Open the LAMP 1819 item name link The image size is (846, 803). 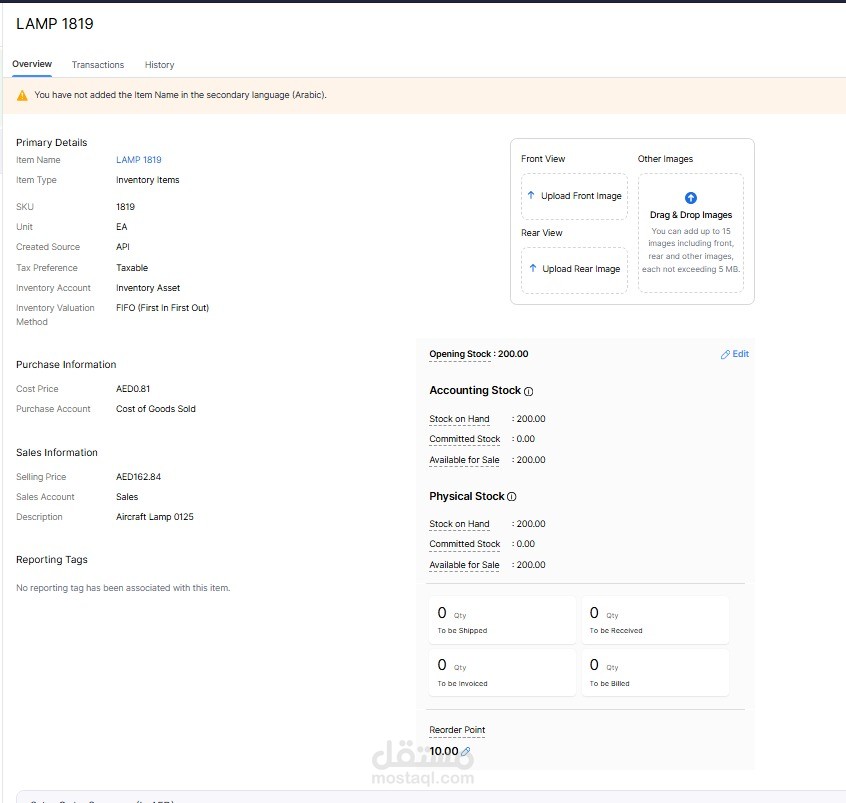[139, 160]
